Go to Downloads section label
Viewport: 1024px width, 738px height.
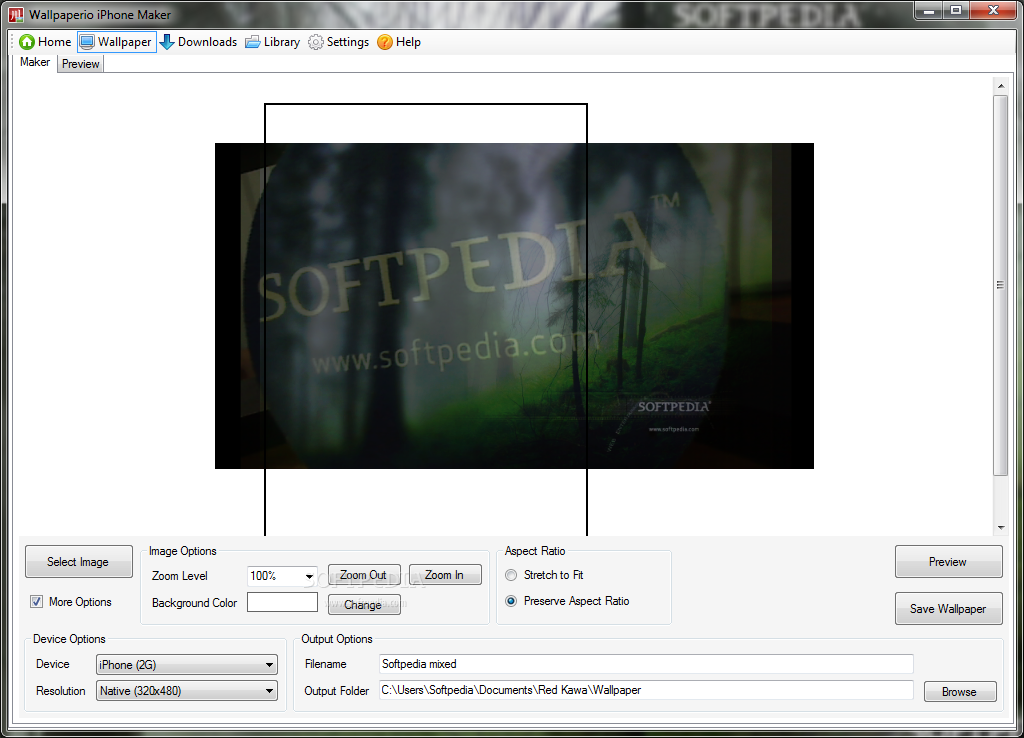pyautogui.click(x=207, y=42)
